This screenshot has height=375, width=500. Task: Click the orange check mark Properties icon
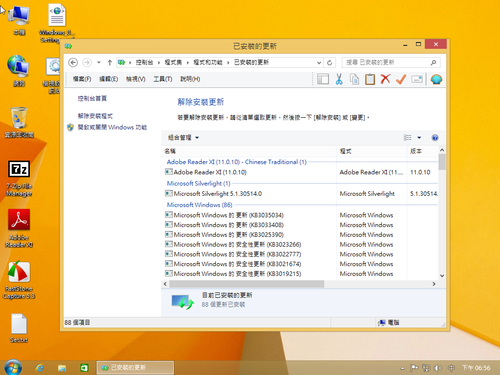click(401, 79)
